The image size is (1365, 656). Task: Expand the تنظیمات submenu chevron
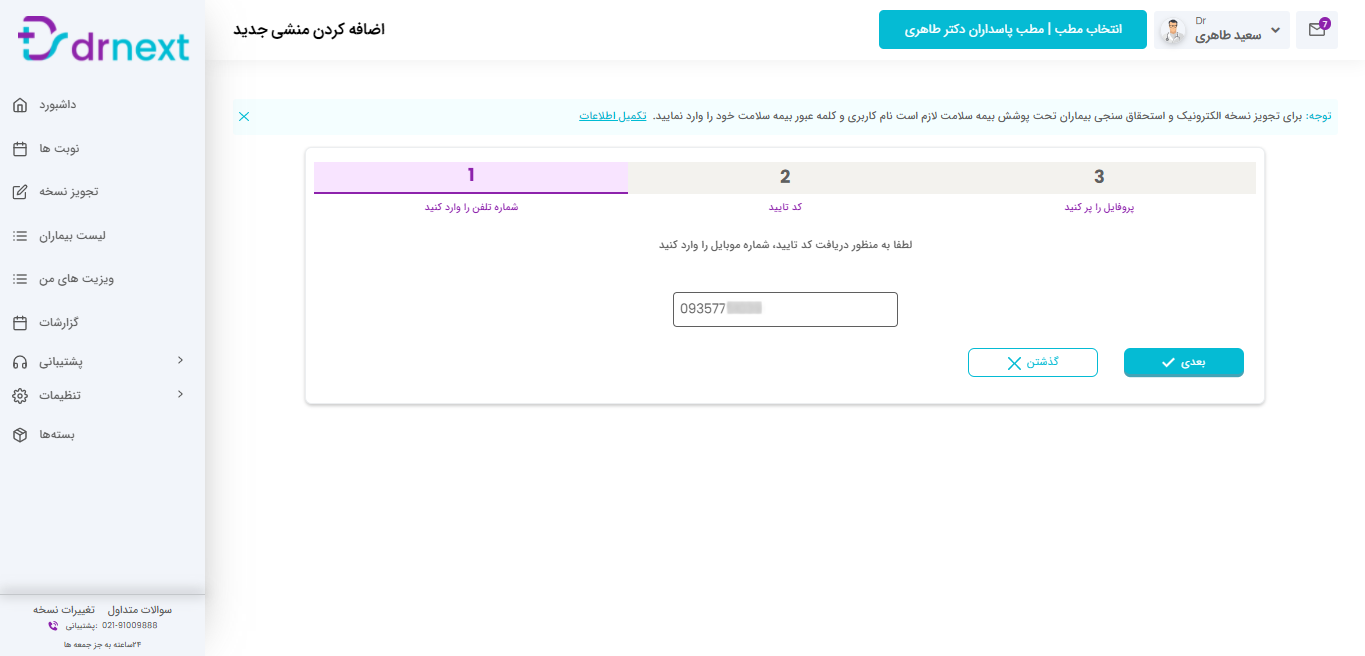click(180, 394)
